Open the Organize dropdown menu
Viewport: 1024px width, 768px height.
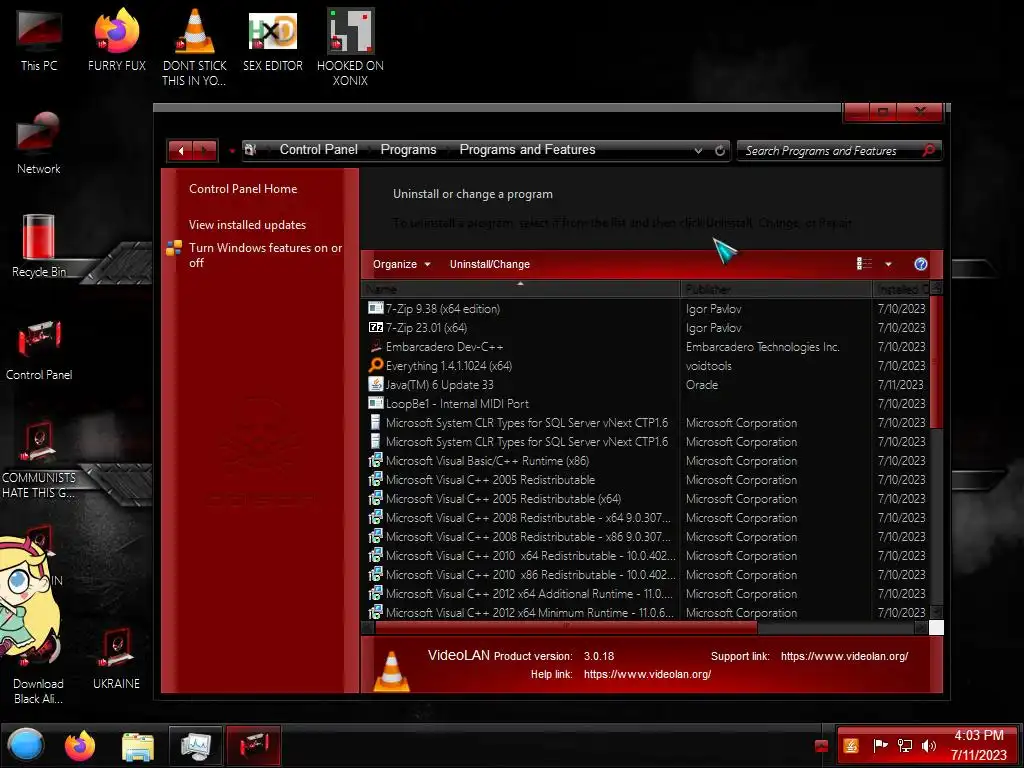click(402, 264)
